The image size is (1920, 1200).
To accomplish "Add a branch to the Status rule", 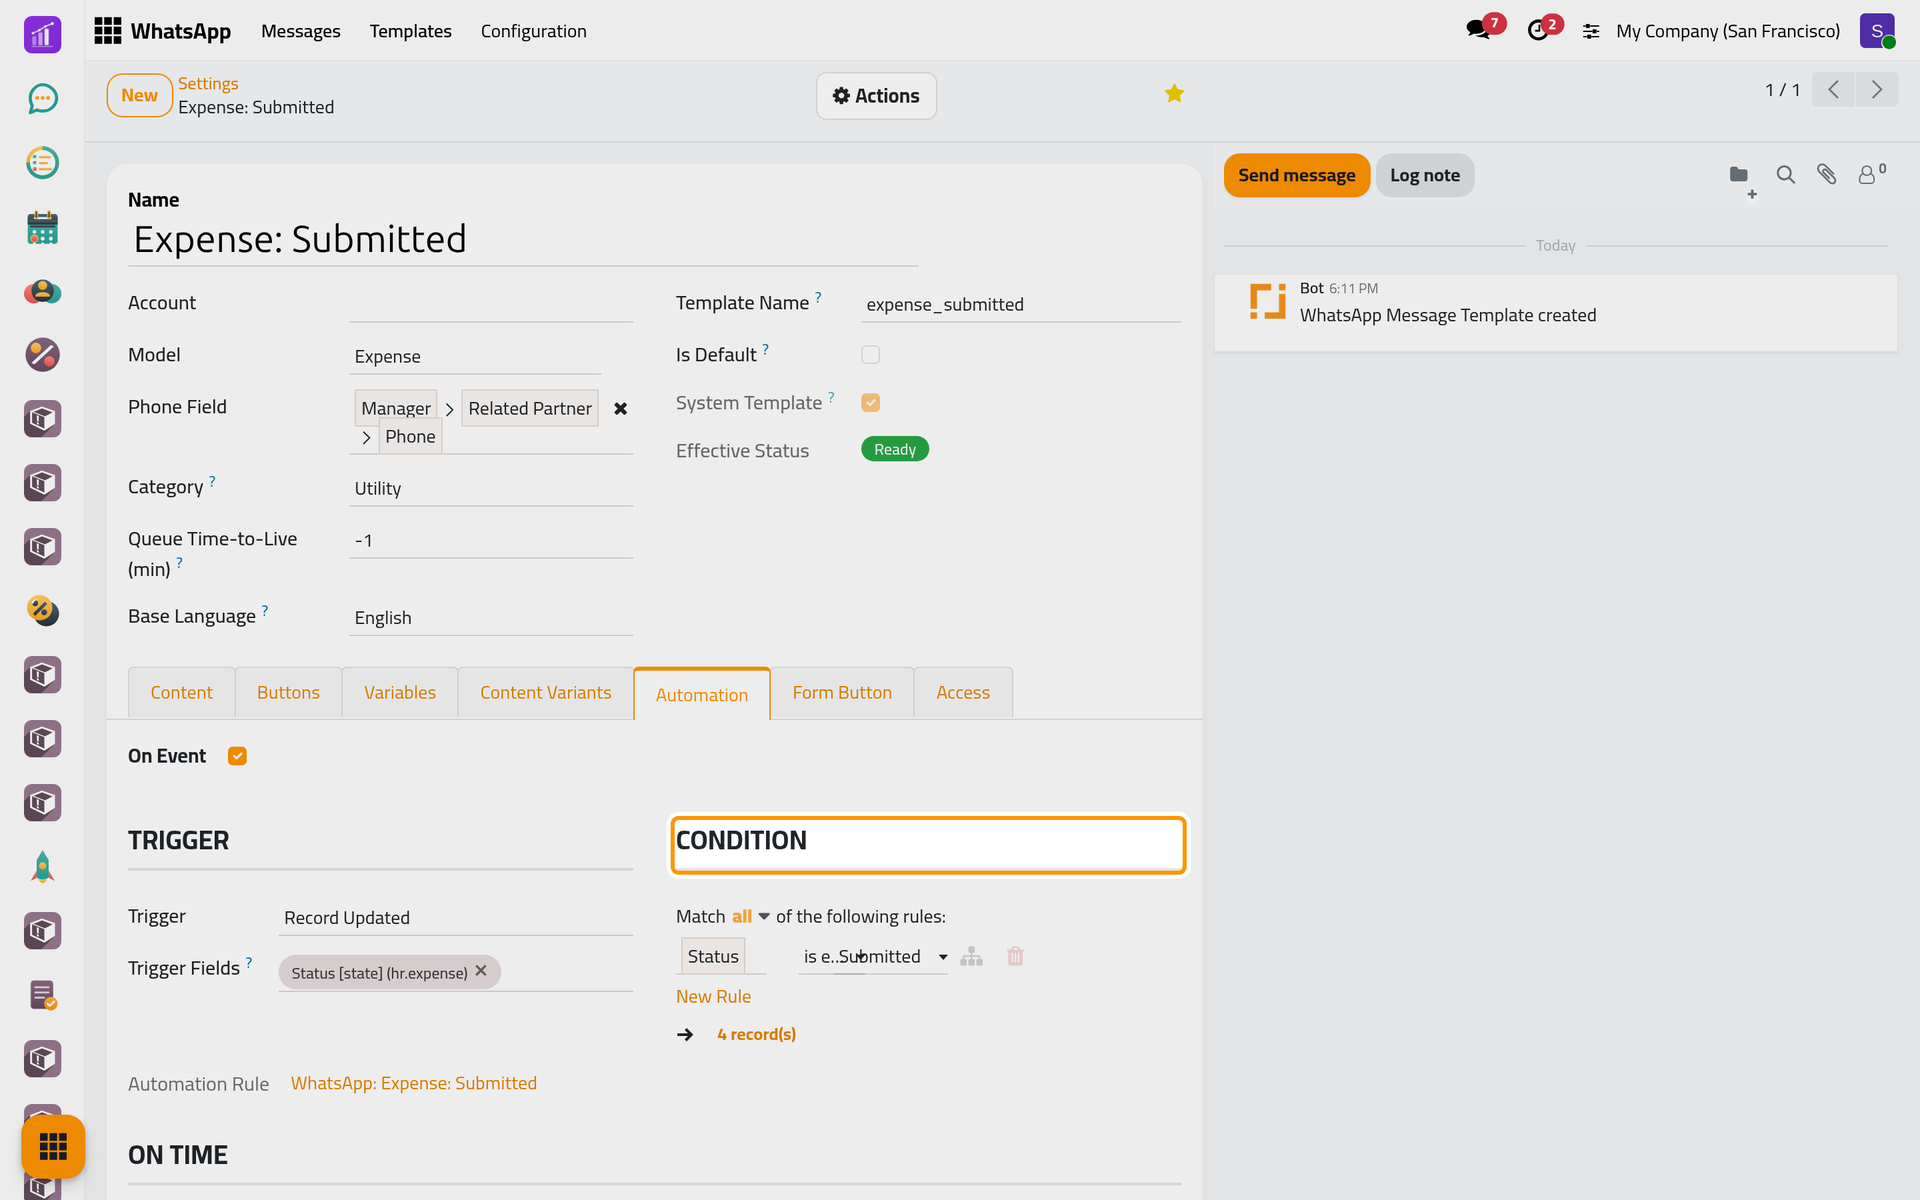I will tap(971, 957).
